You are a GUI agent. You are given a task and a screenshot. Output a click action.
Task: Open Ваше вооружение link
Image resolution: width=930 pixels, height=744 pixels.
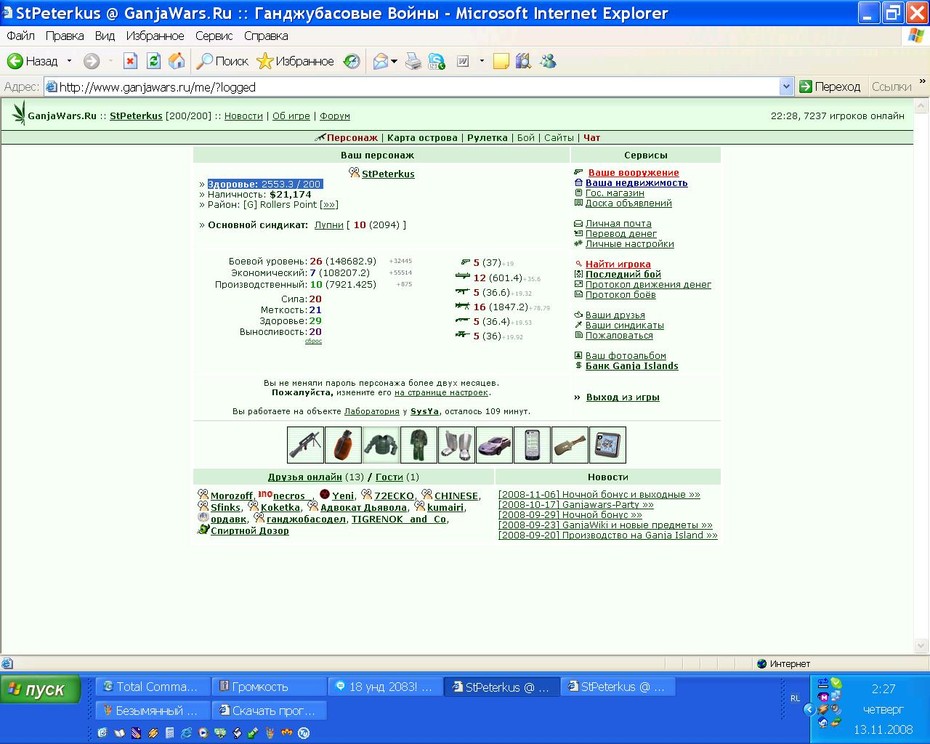[x=633, y=173]
